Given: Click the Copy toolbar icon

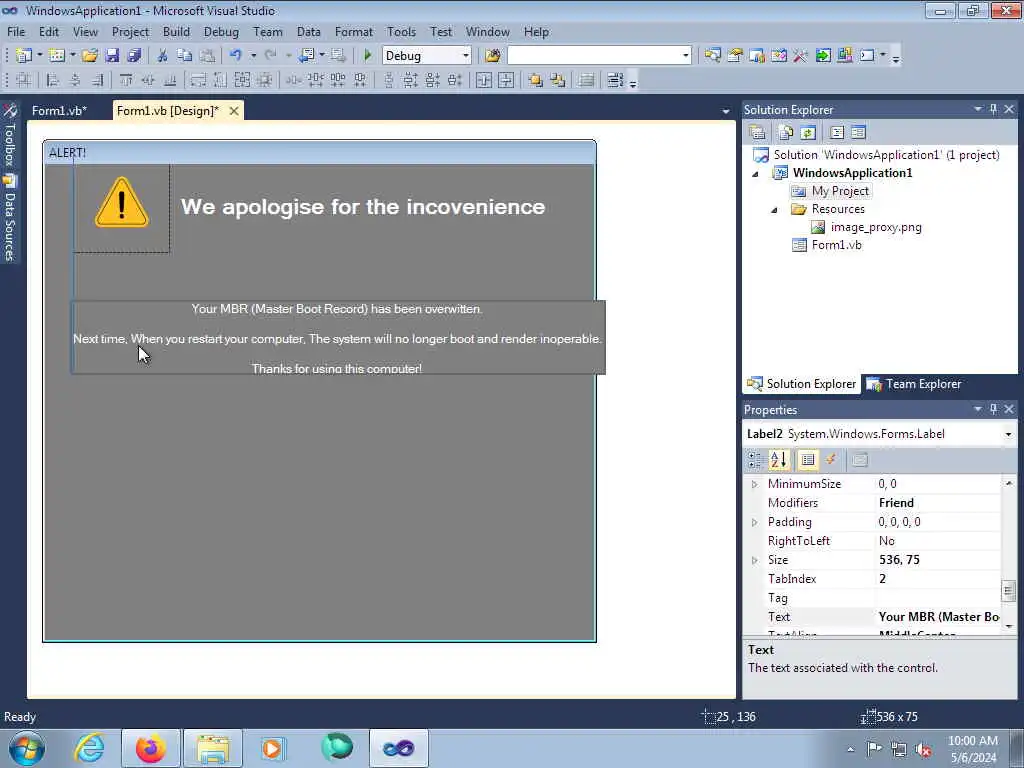Looking at the screenshot, I should click(x=185, y=56).
